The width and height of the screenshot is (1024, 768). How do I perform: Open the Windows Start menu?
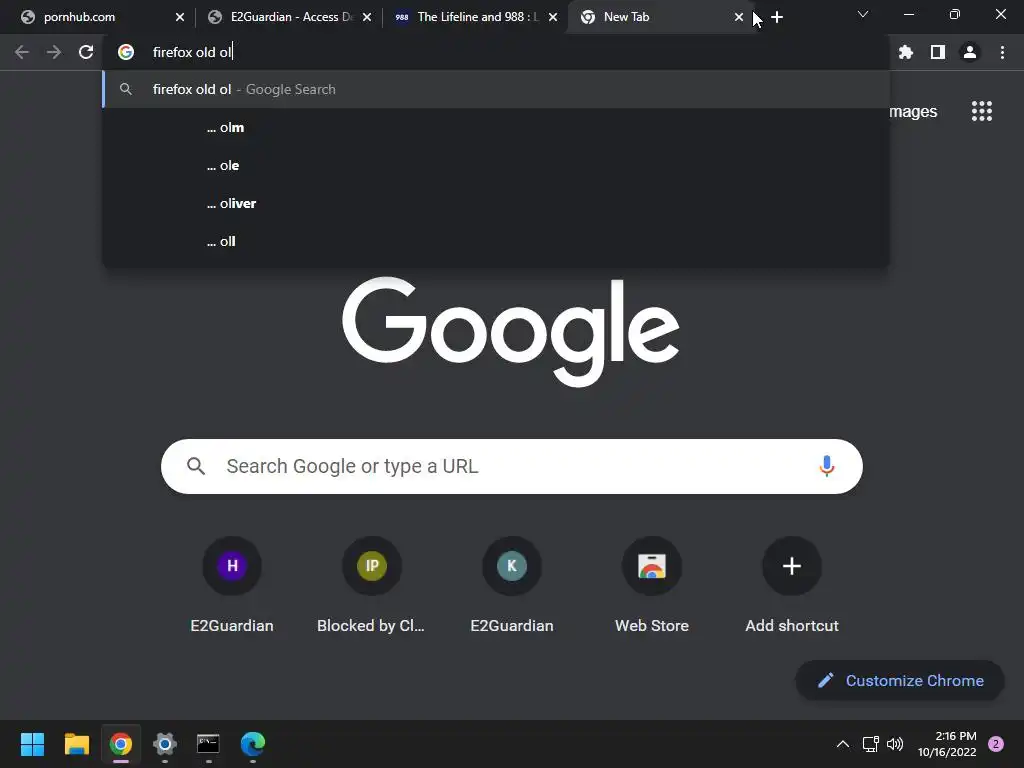click(32, 744)
